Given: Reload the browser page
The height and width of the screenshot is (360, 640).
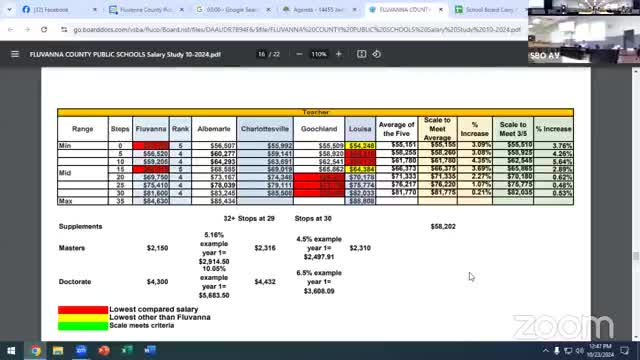Looking at the screenshot, I should click(x=44, y=29).
